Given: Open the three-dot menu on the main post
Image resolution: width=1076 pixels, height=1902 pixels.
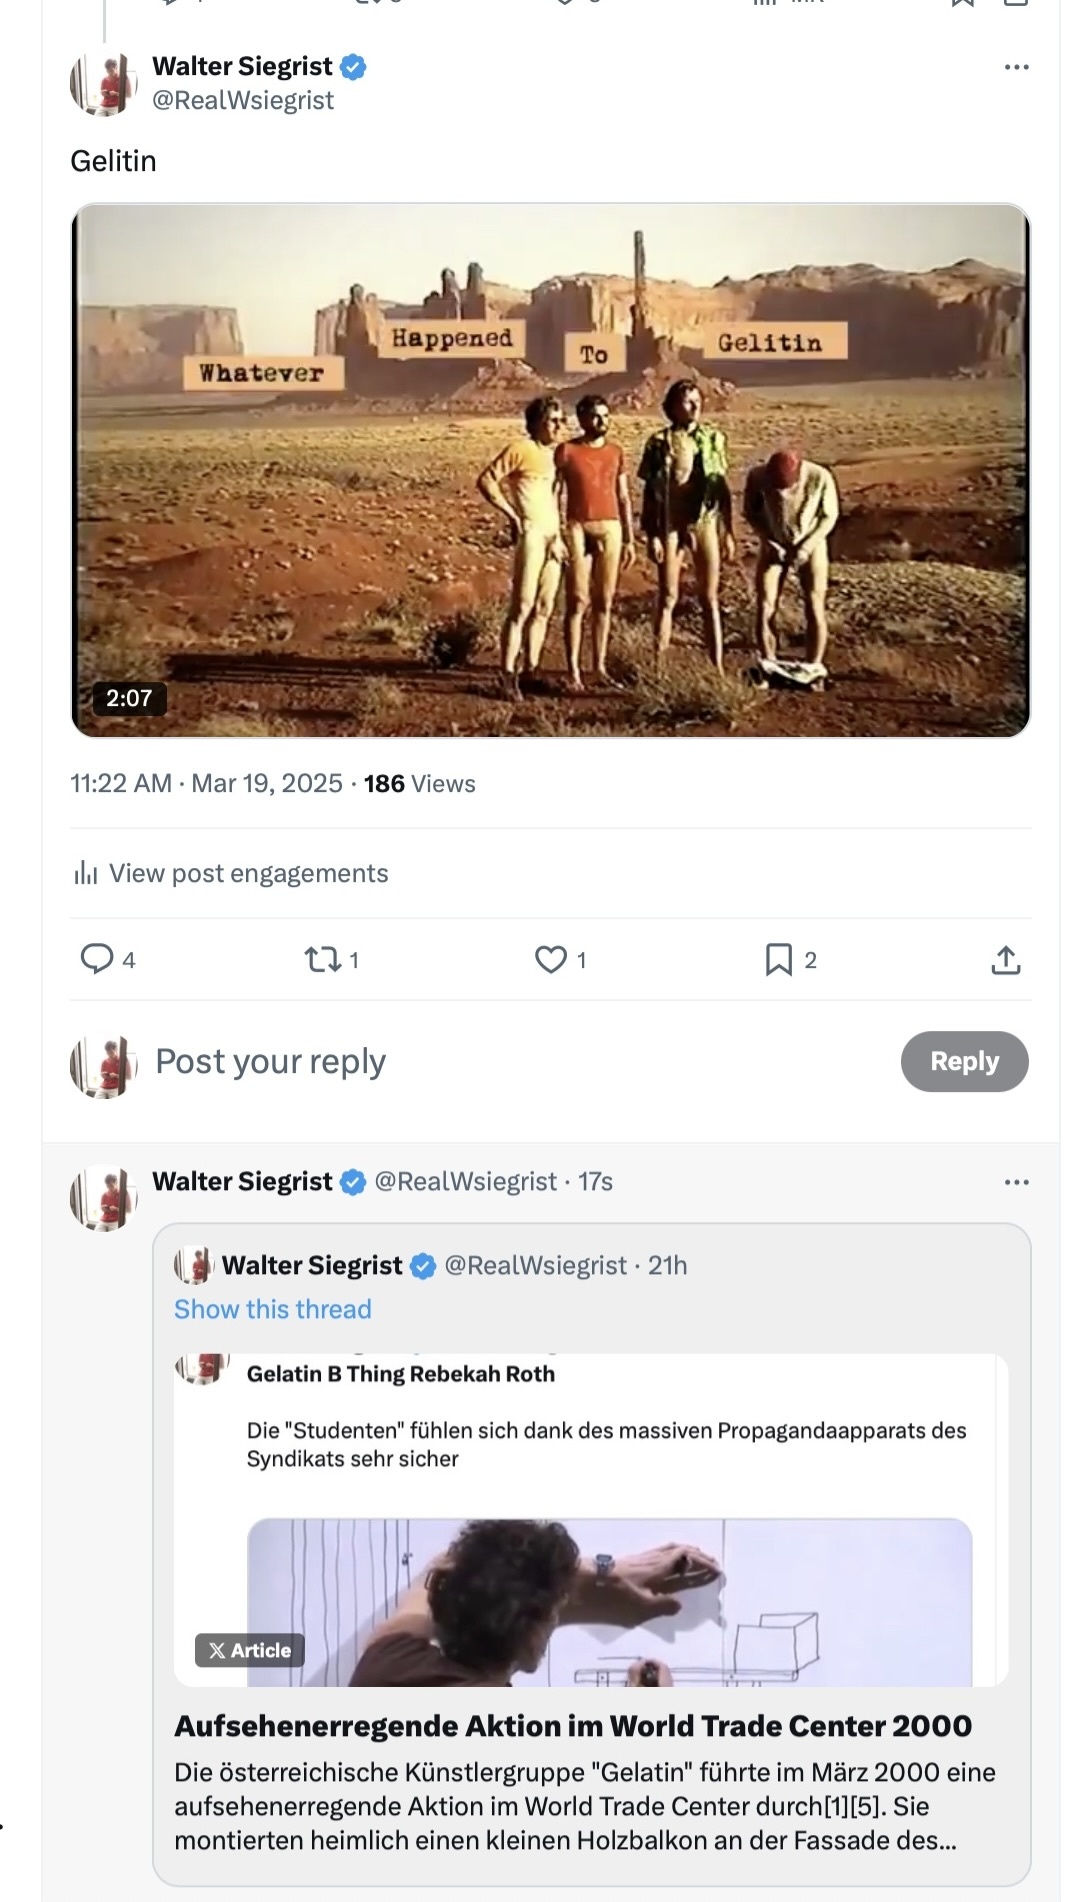Looking at the screenshot, I should tap(1016, 67).
